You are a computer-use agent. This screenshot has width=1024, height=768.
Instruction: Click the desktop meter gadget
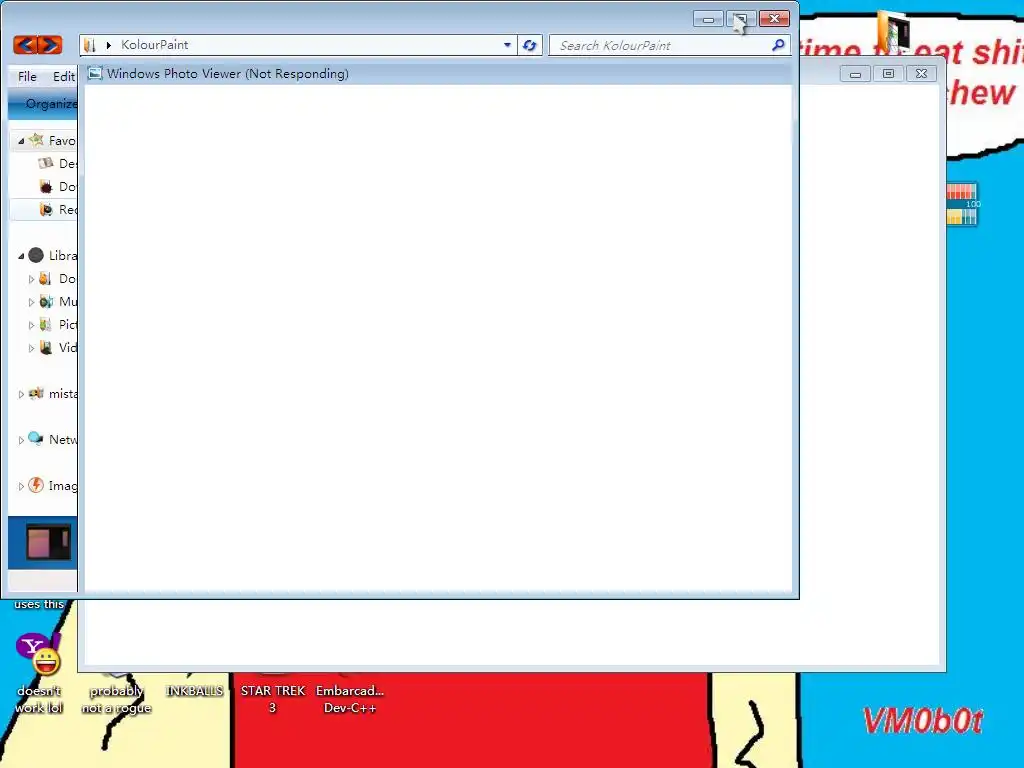pos(962,204)
